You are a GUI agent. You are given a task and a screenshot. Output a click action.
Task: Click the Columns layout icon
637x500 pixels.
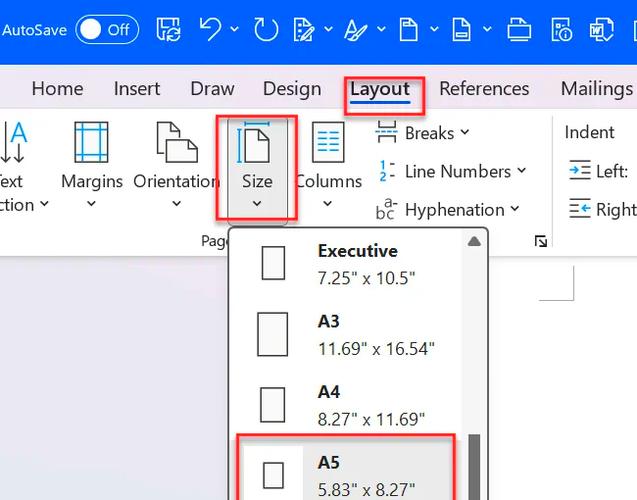[x=328, y=142]
